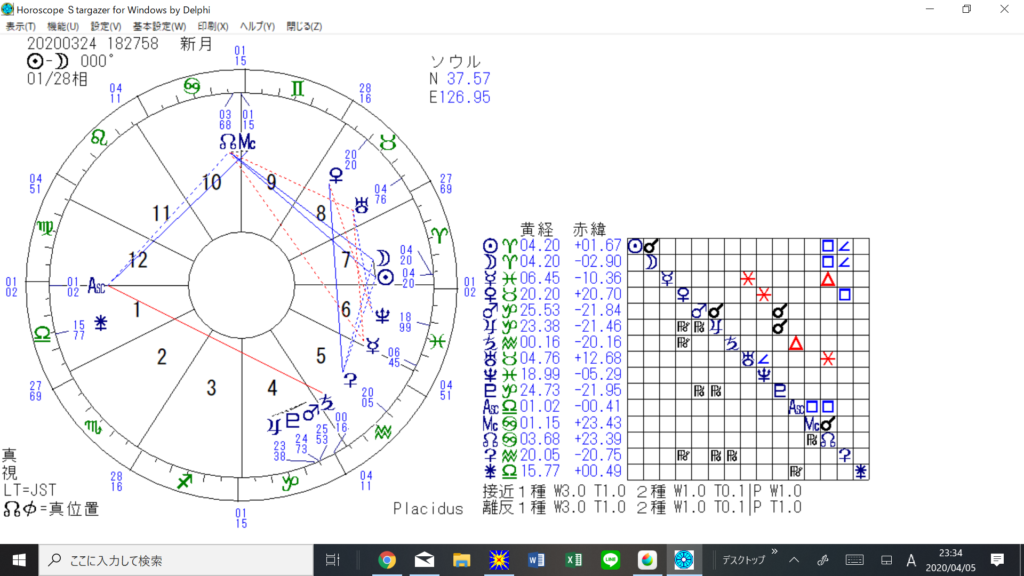Screen dimensions: 1024x576
Task: Click the Saturn glyph near house 4 cusp
Action: [x=327, y=403]
